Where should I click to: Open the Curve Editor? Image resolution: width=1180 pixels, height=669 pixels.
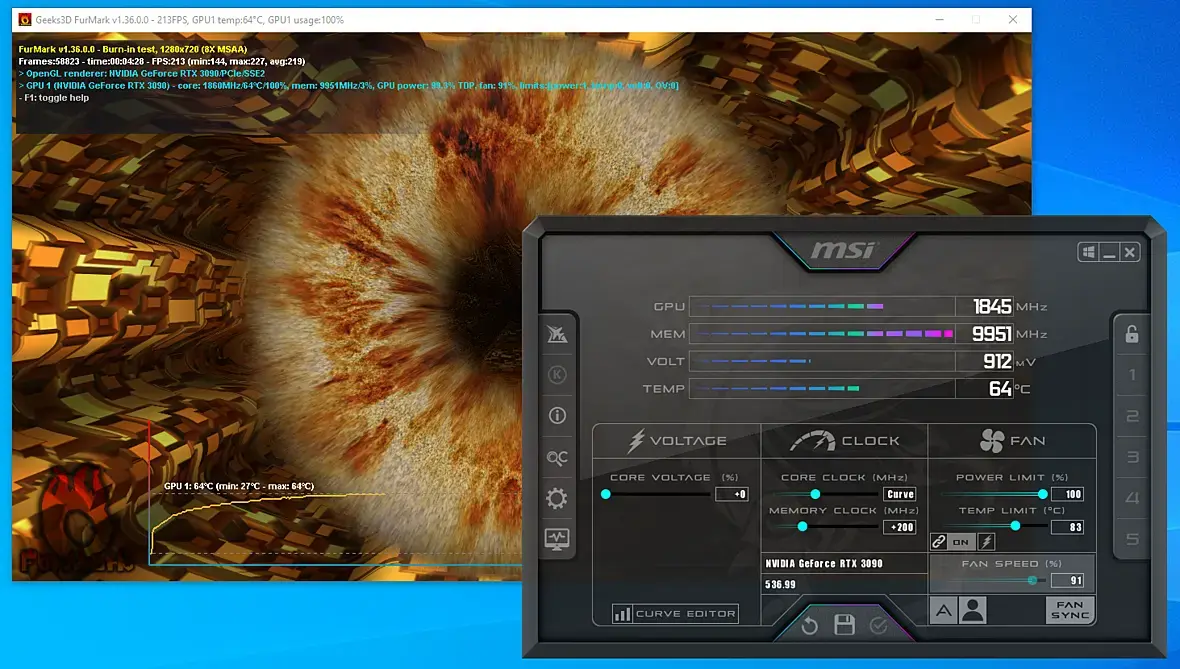pos(675,613)
